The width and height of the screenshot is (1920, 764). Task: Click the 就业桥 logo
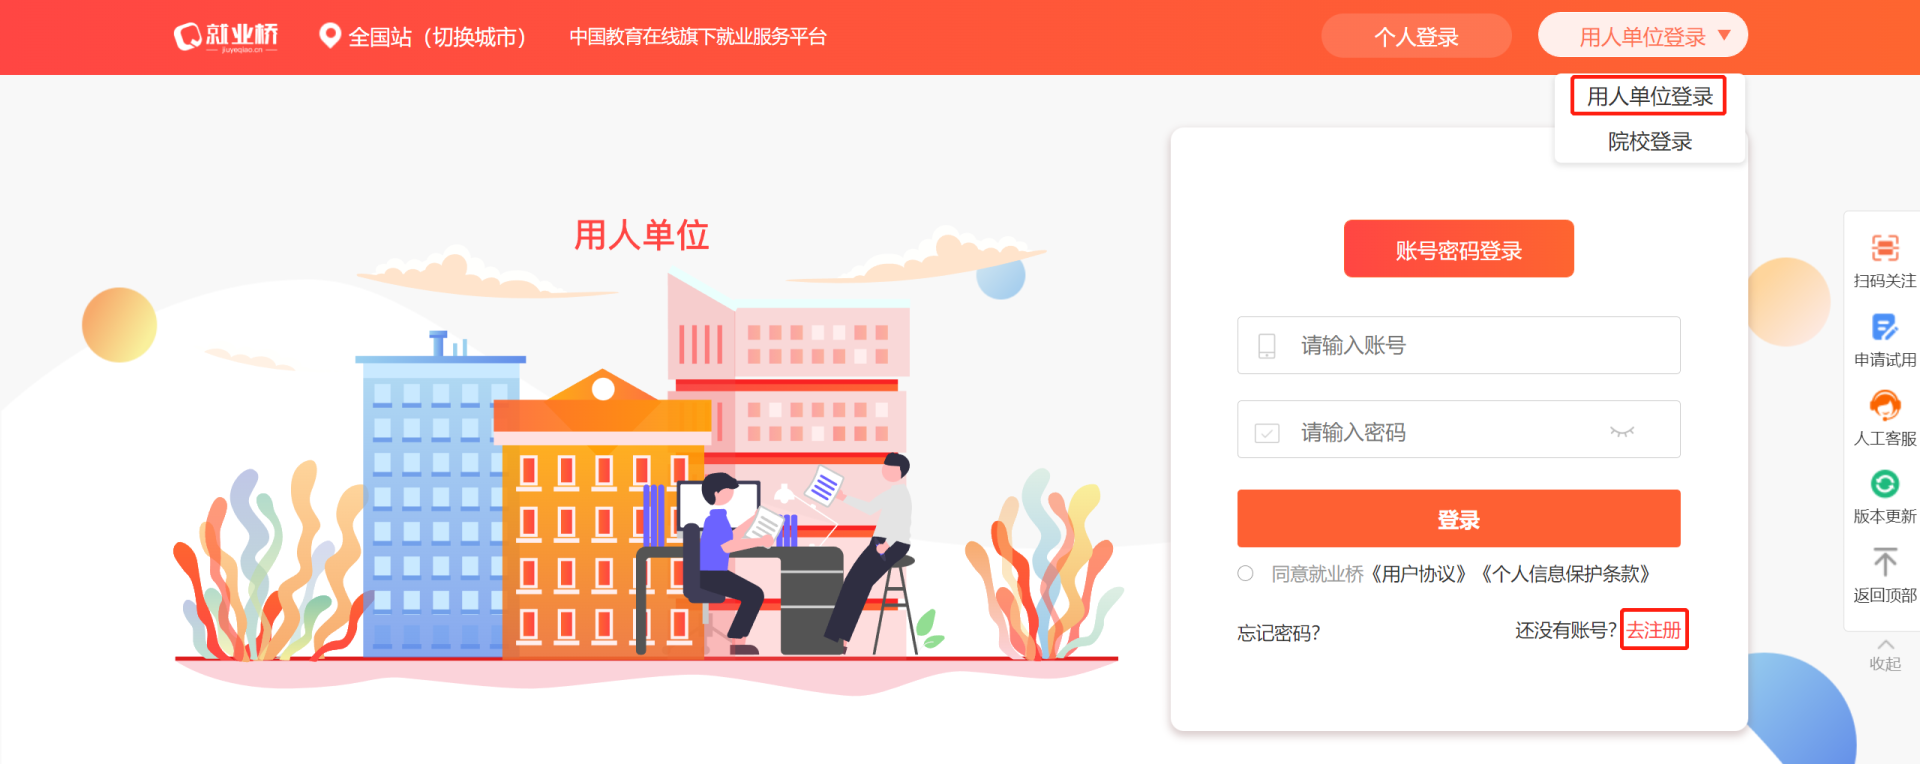(226, 37)
